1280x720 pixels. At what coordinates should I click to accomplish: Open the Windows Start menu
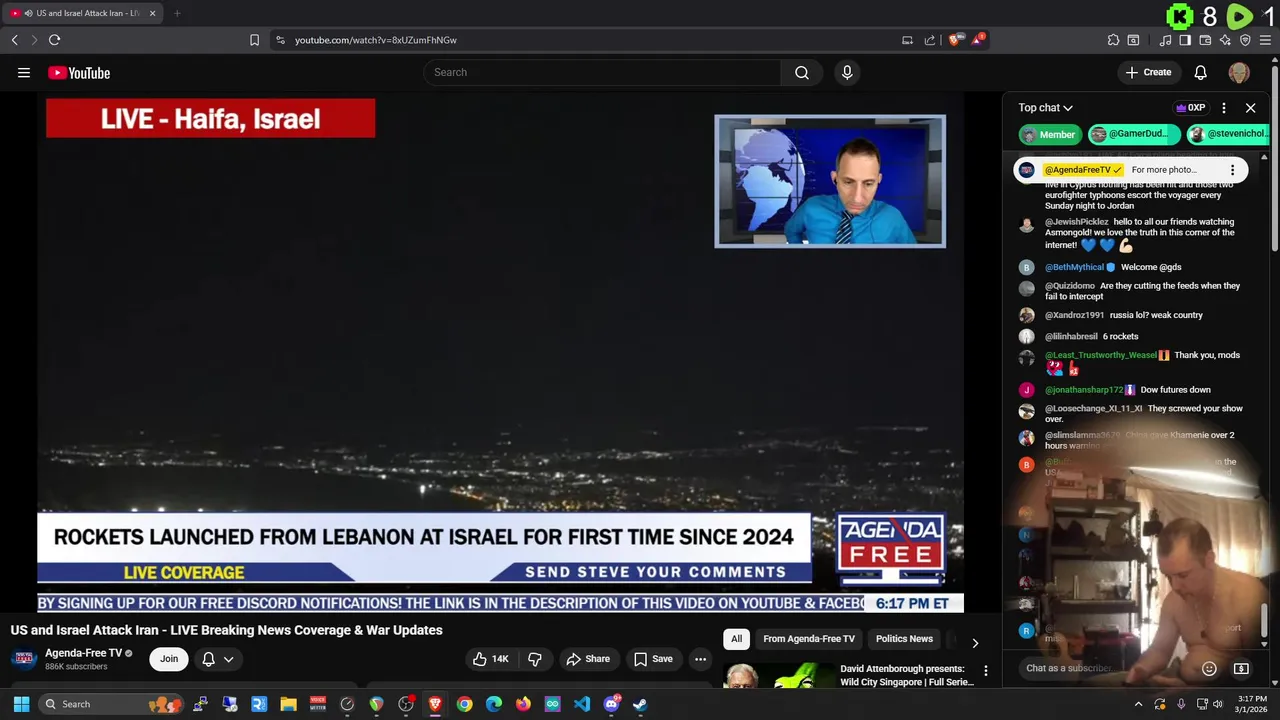(21, 704)
